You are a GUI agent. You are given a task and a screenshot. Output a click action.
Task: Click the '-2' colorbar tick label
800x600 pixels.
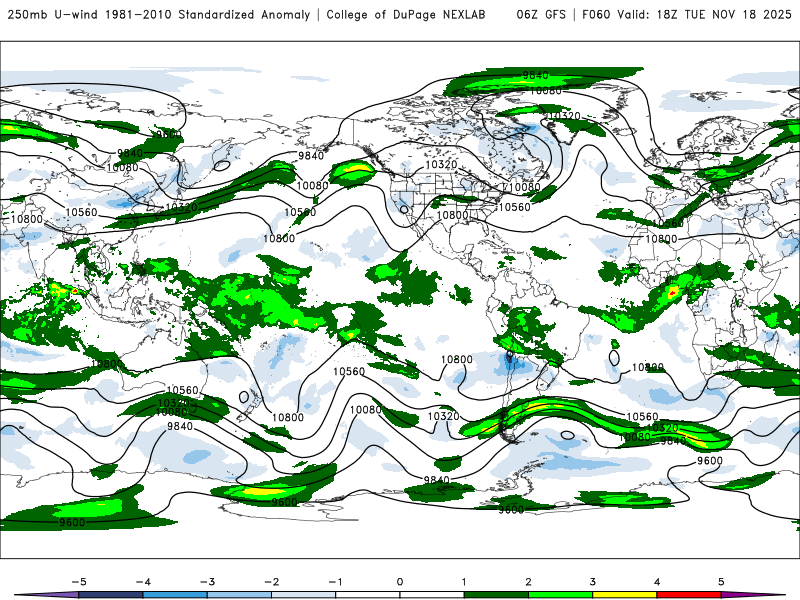click(x=271, y=582)
